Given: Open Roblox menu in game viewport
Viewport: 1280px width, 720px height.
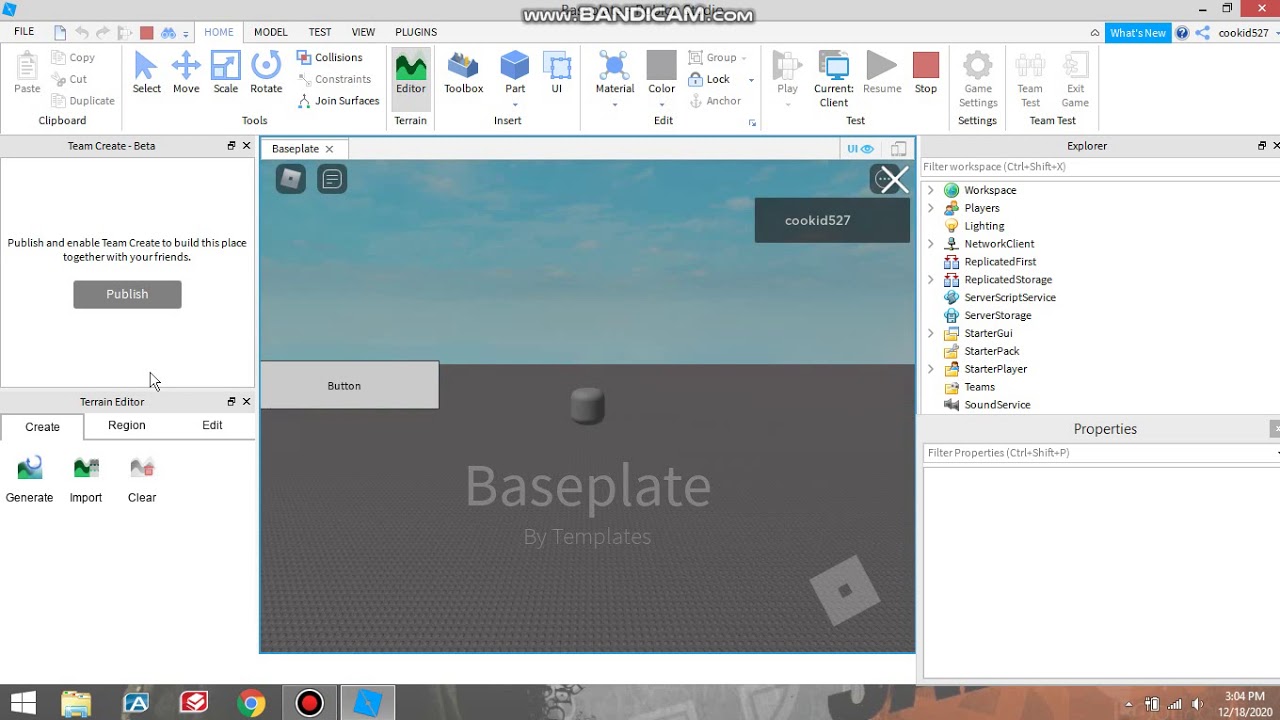Looking at the screenshot, I should (291, 179).
